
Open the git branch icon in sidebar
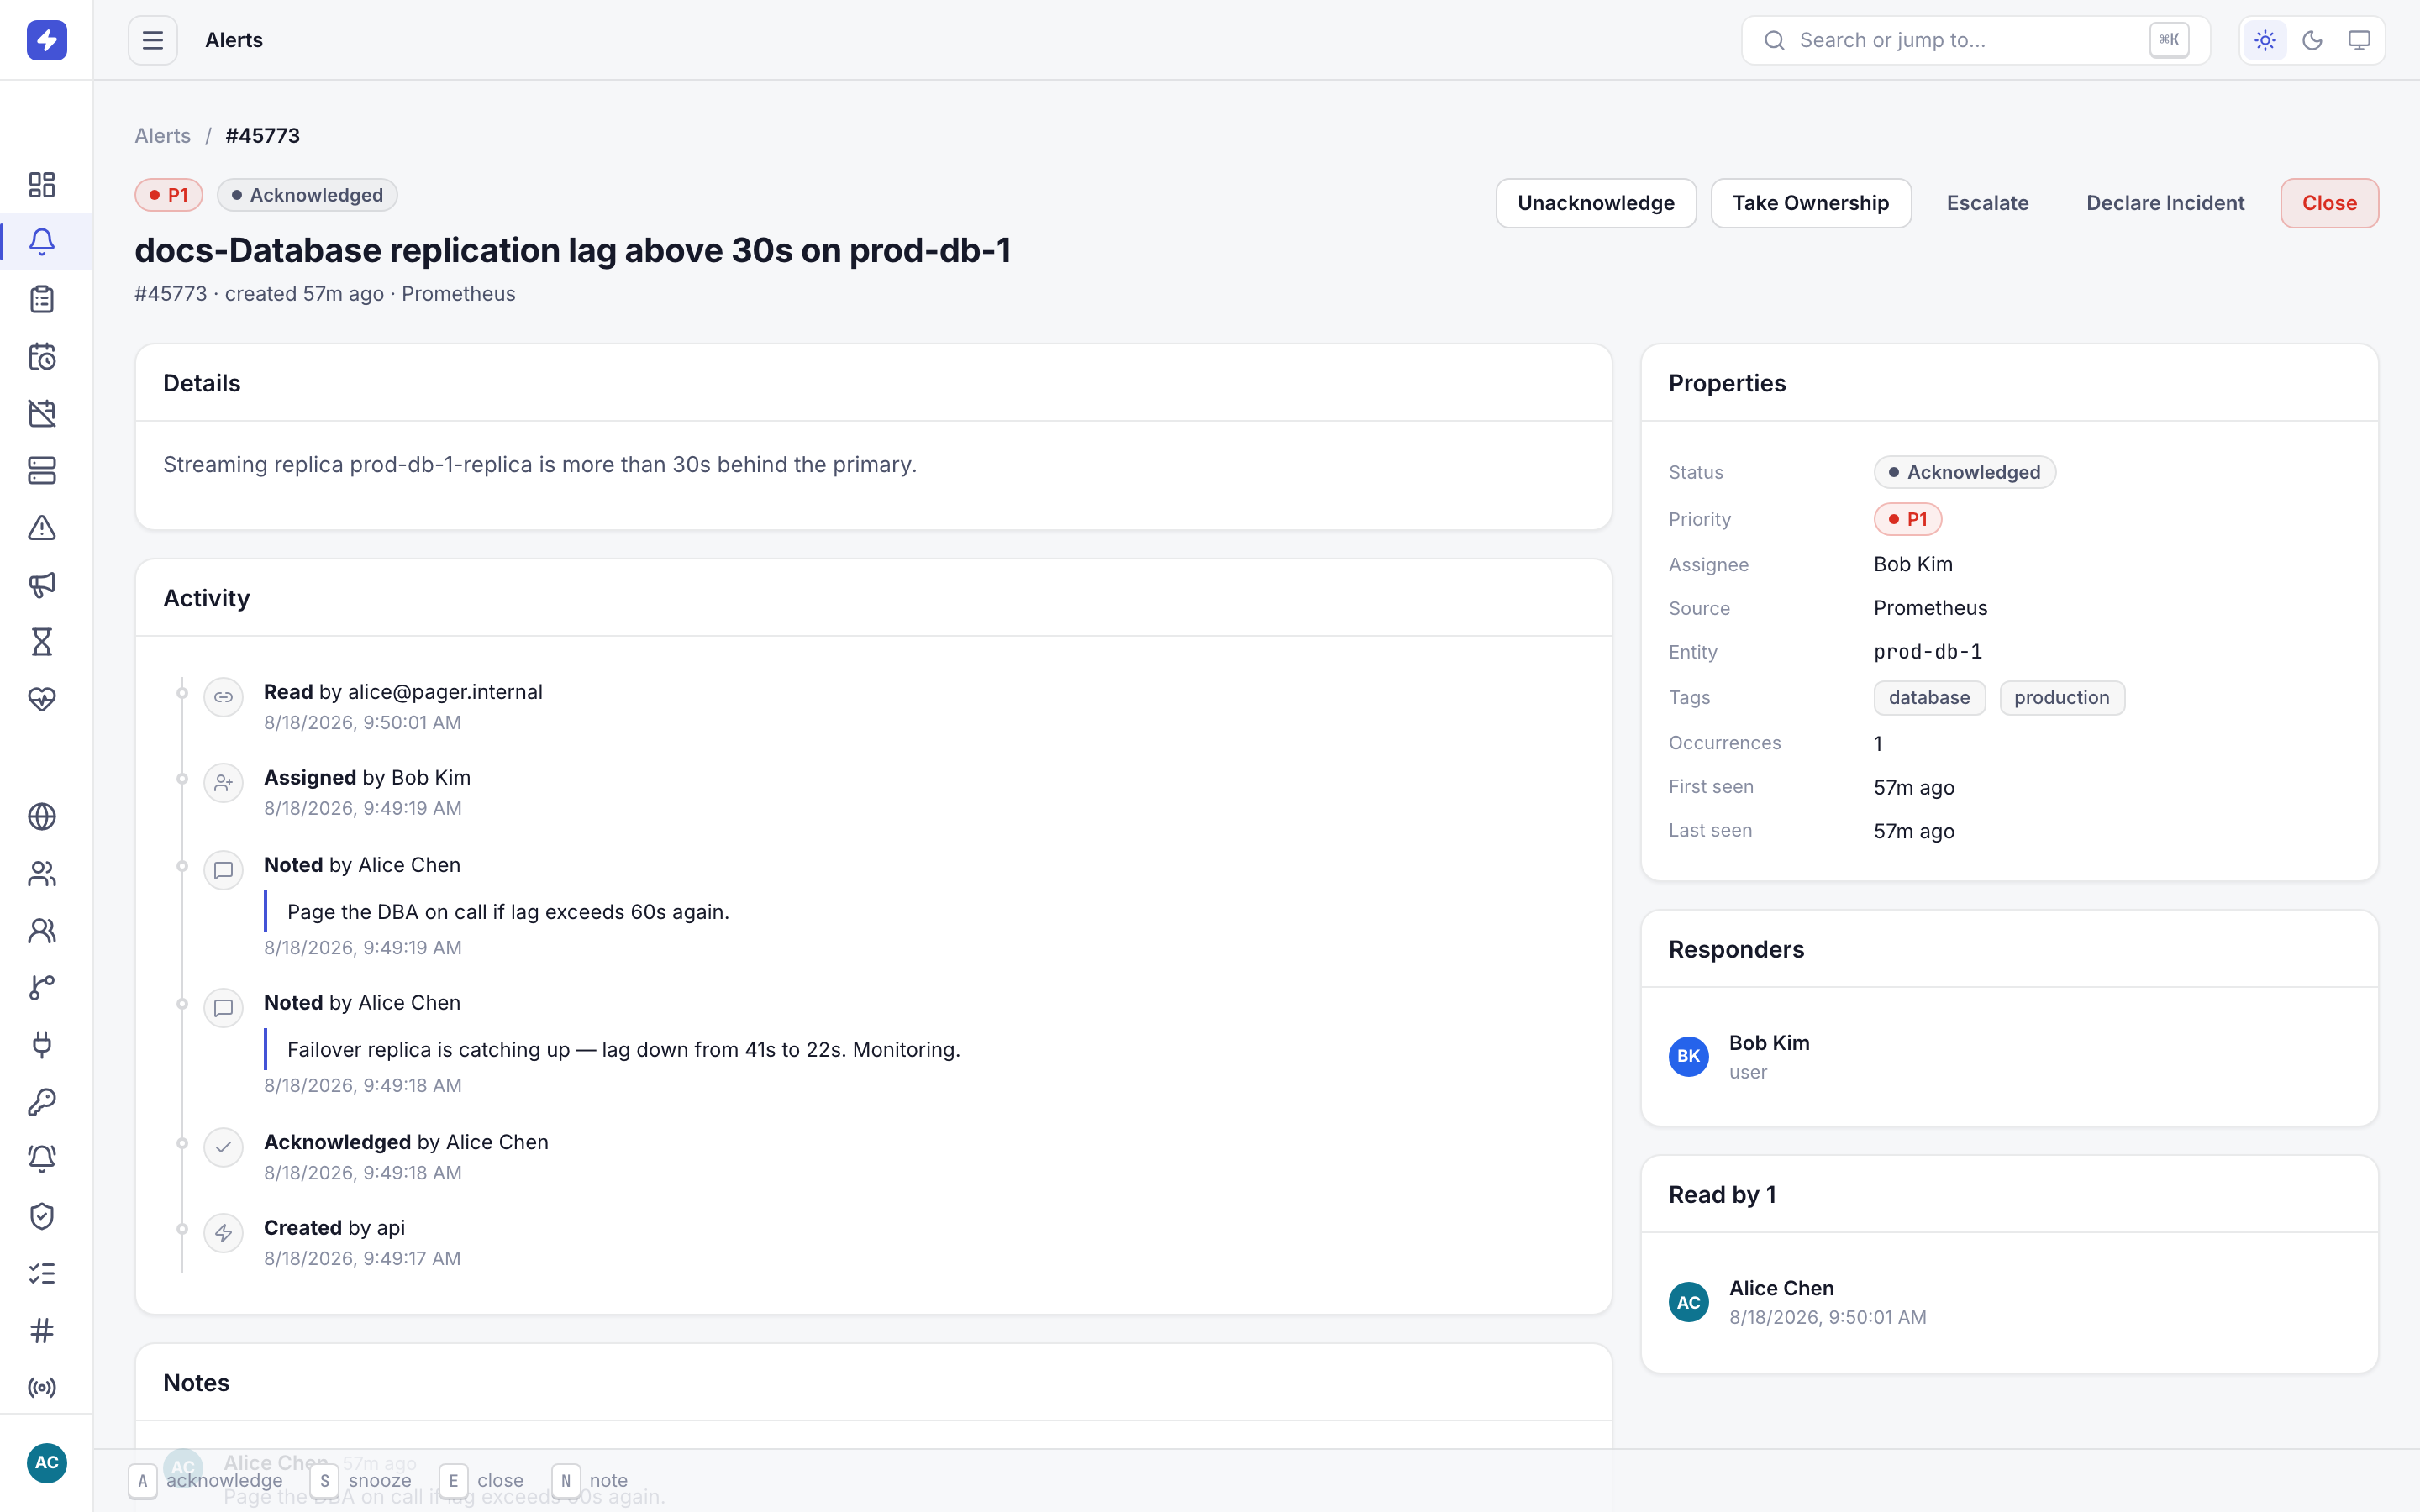pyautogui.click(x=42, y=988)
